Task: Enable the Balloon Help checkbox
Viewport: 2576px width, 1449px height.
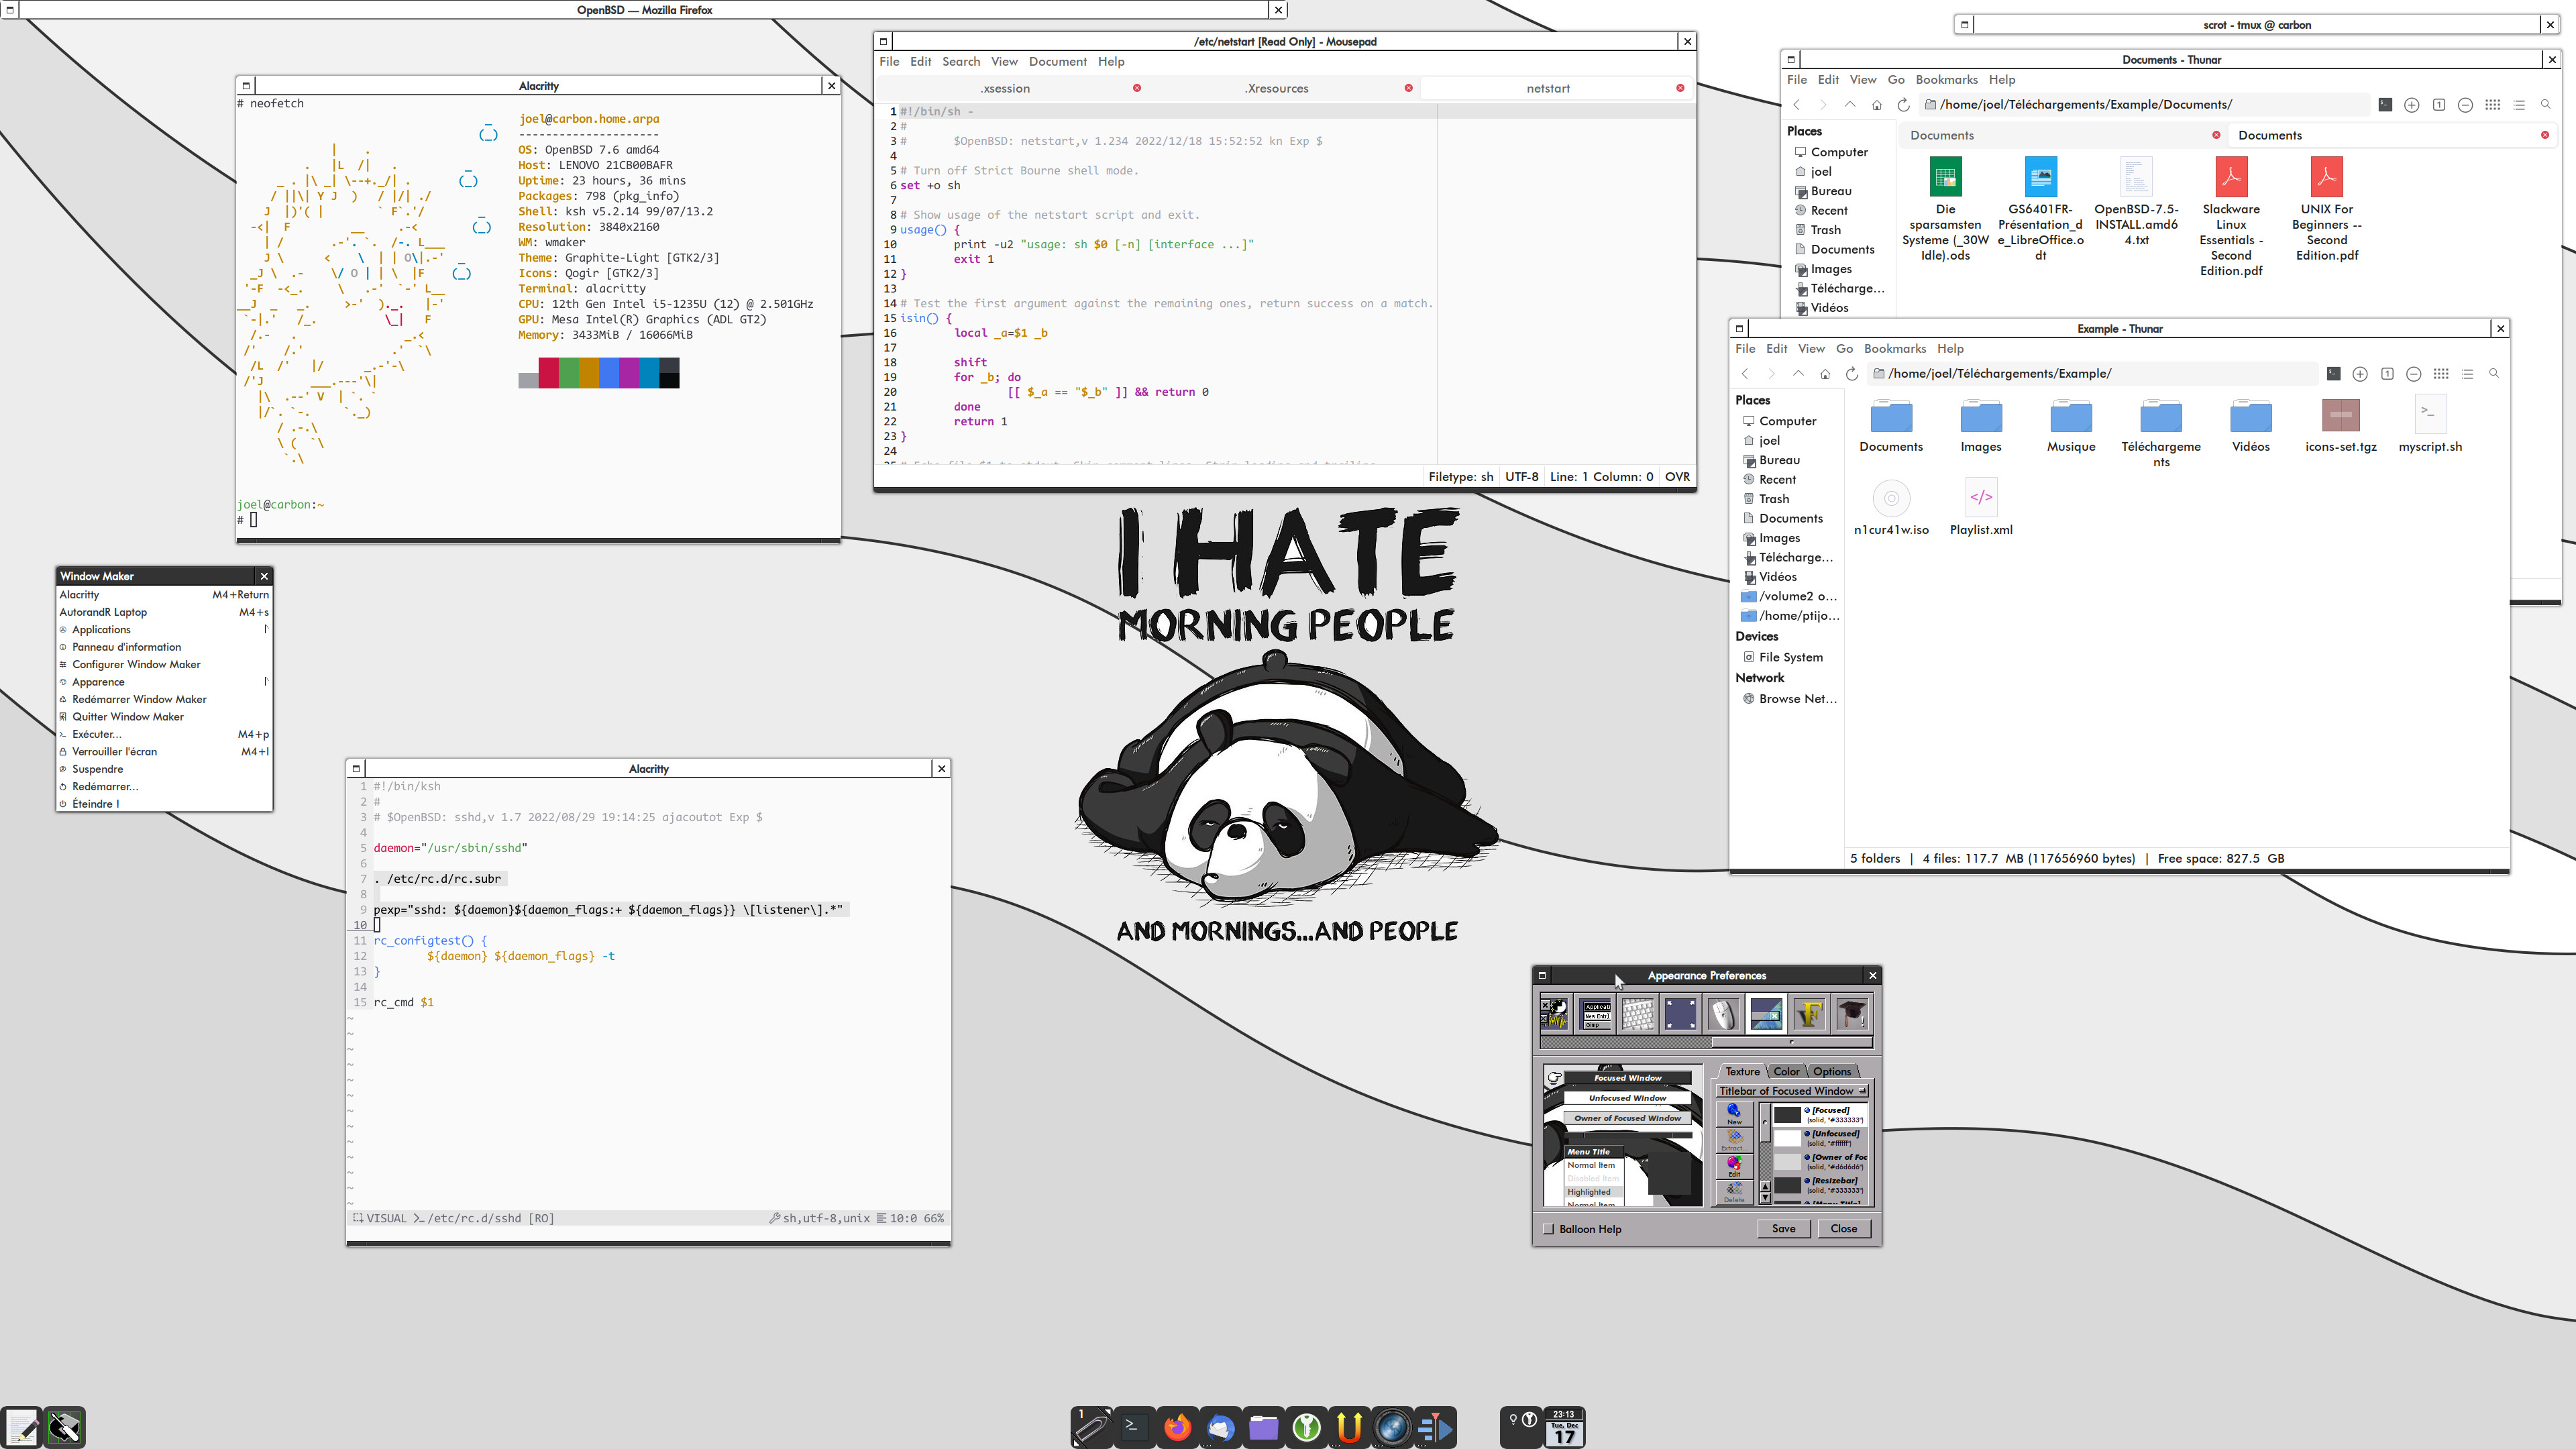Action: click(1549, 1229)
